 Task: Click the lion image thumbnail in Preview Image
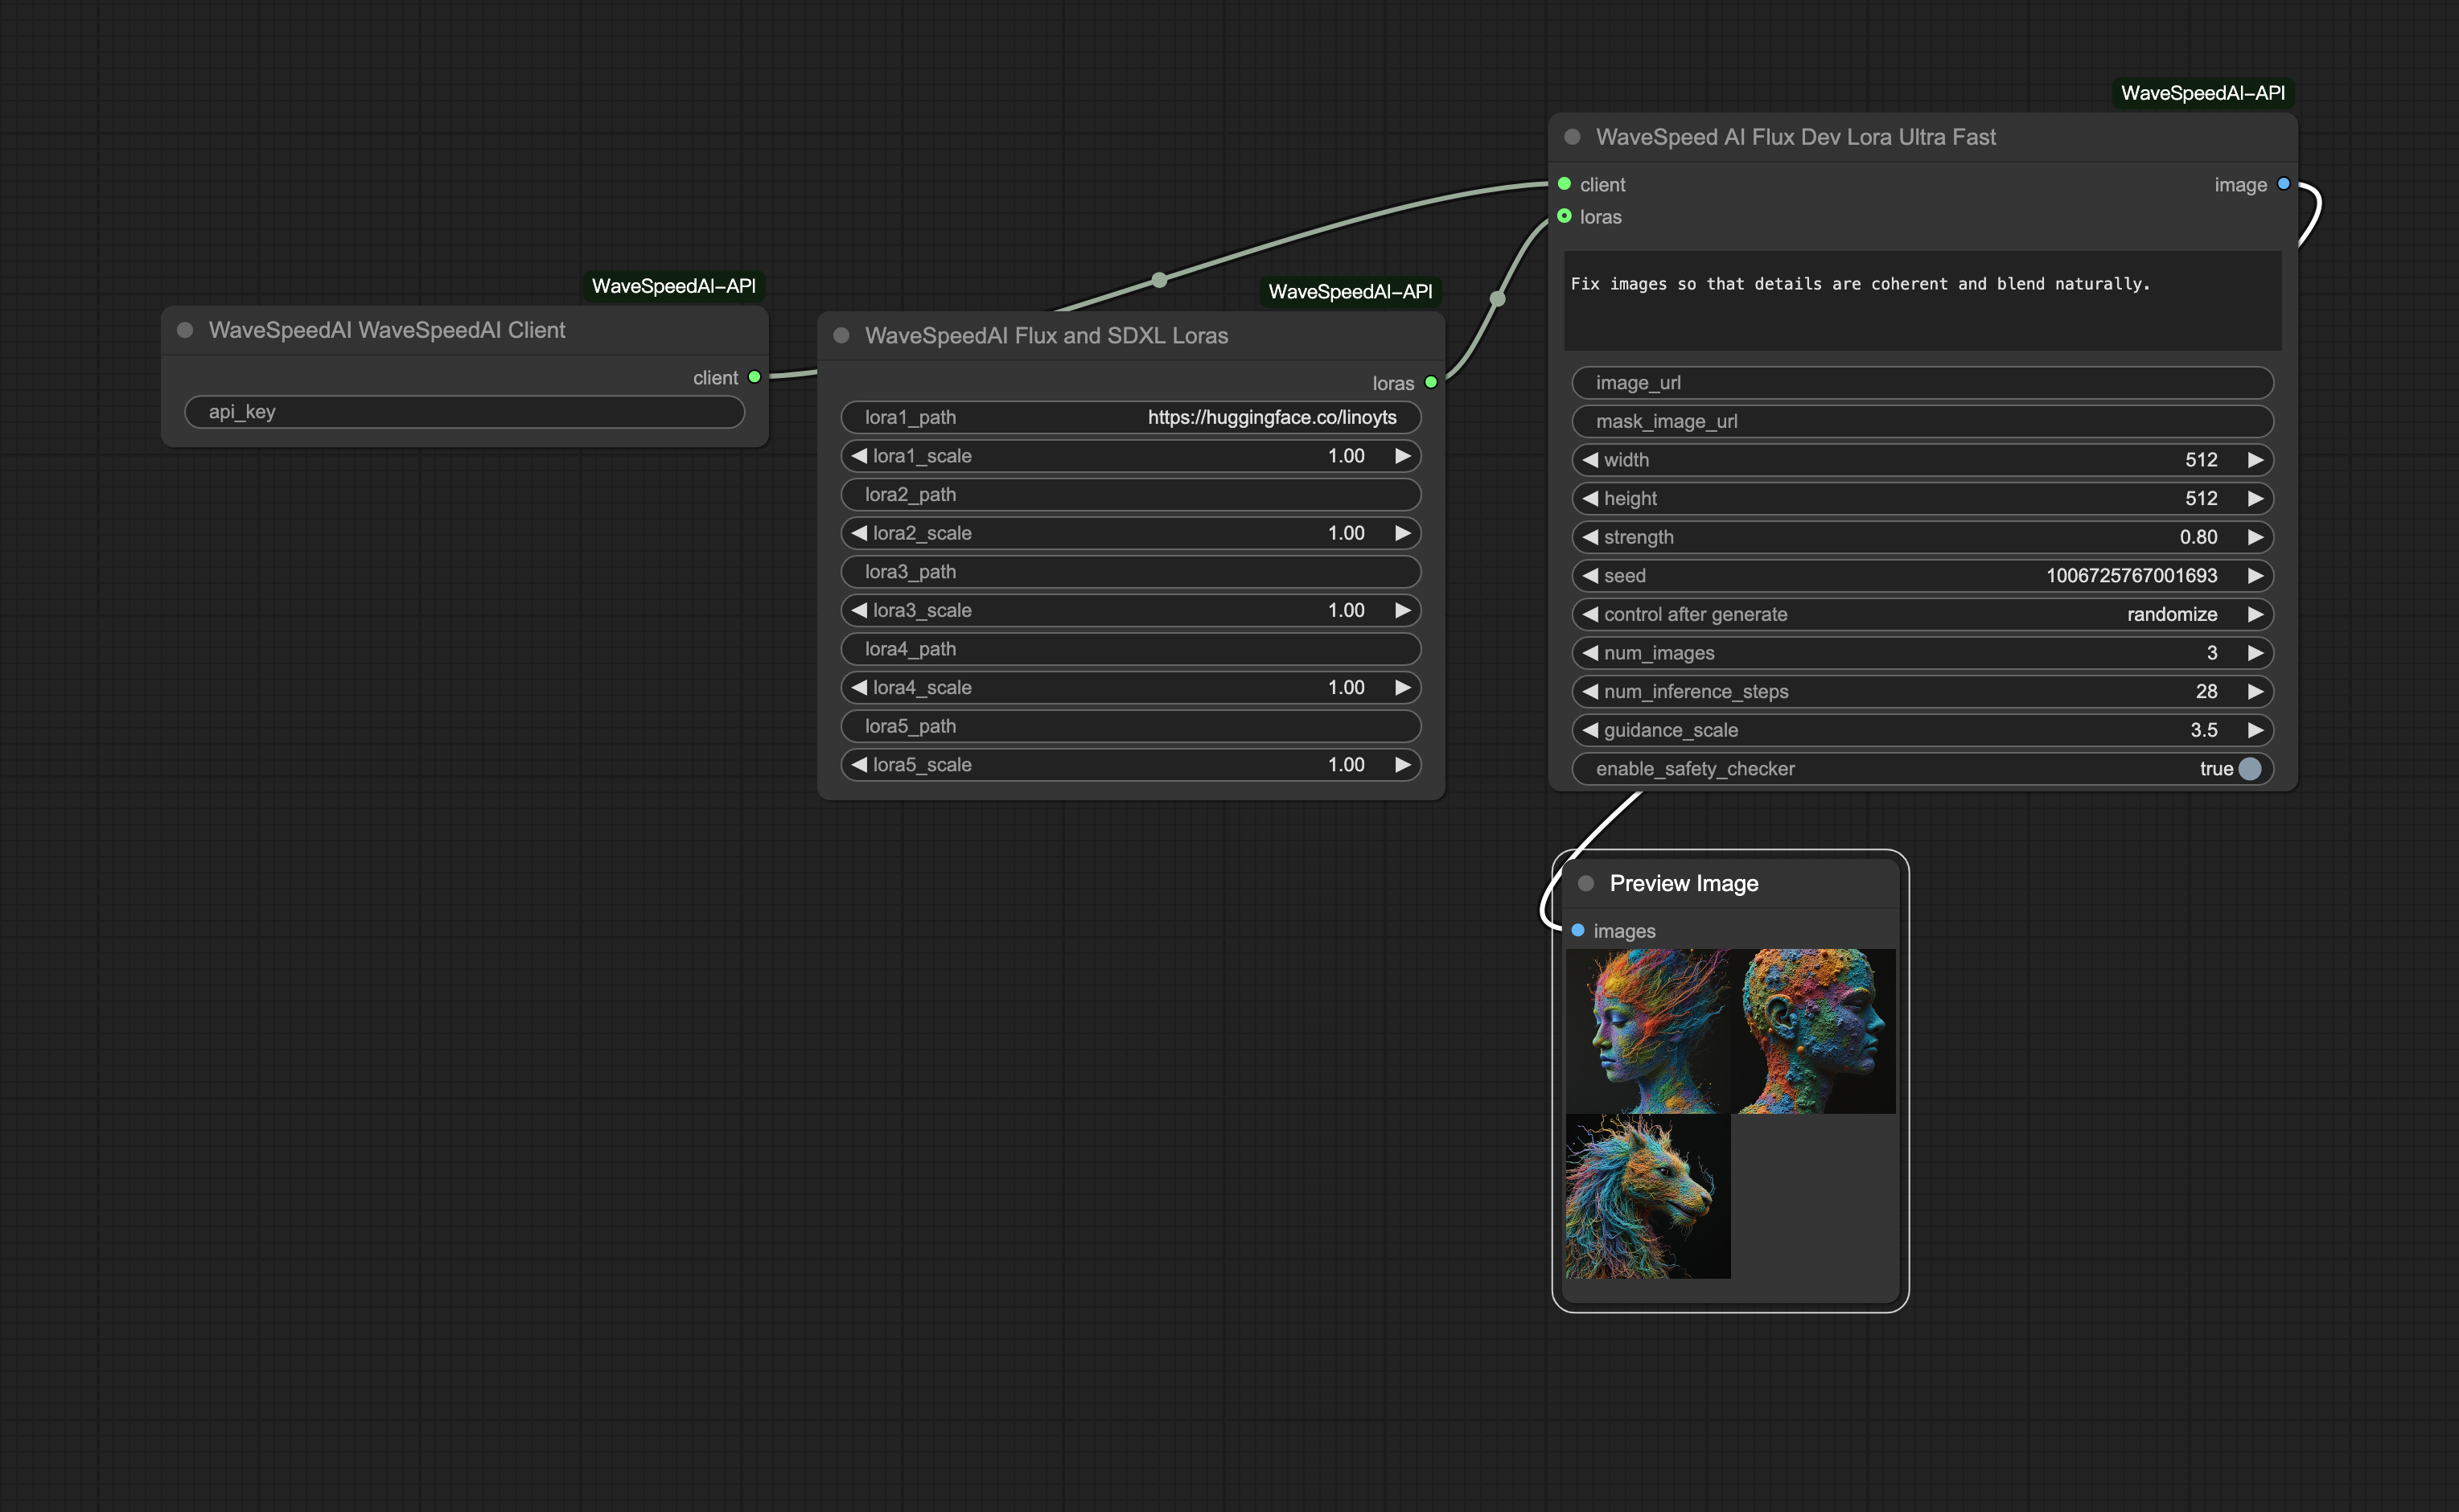(1648, 1197)
